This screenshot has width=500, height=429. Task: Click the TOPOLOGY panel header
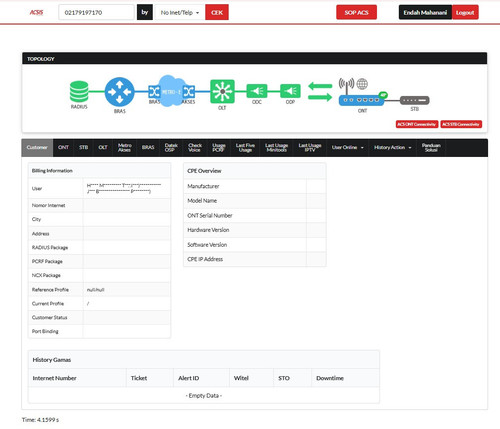click(x=254, y=59)
